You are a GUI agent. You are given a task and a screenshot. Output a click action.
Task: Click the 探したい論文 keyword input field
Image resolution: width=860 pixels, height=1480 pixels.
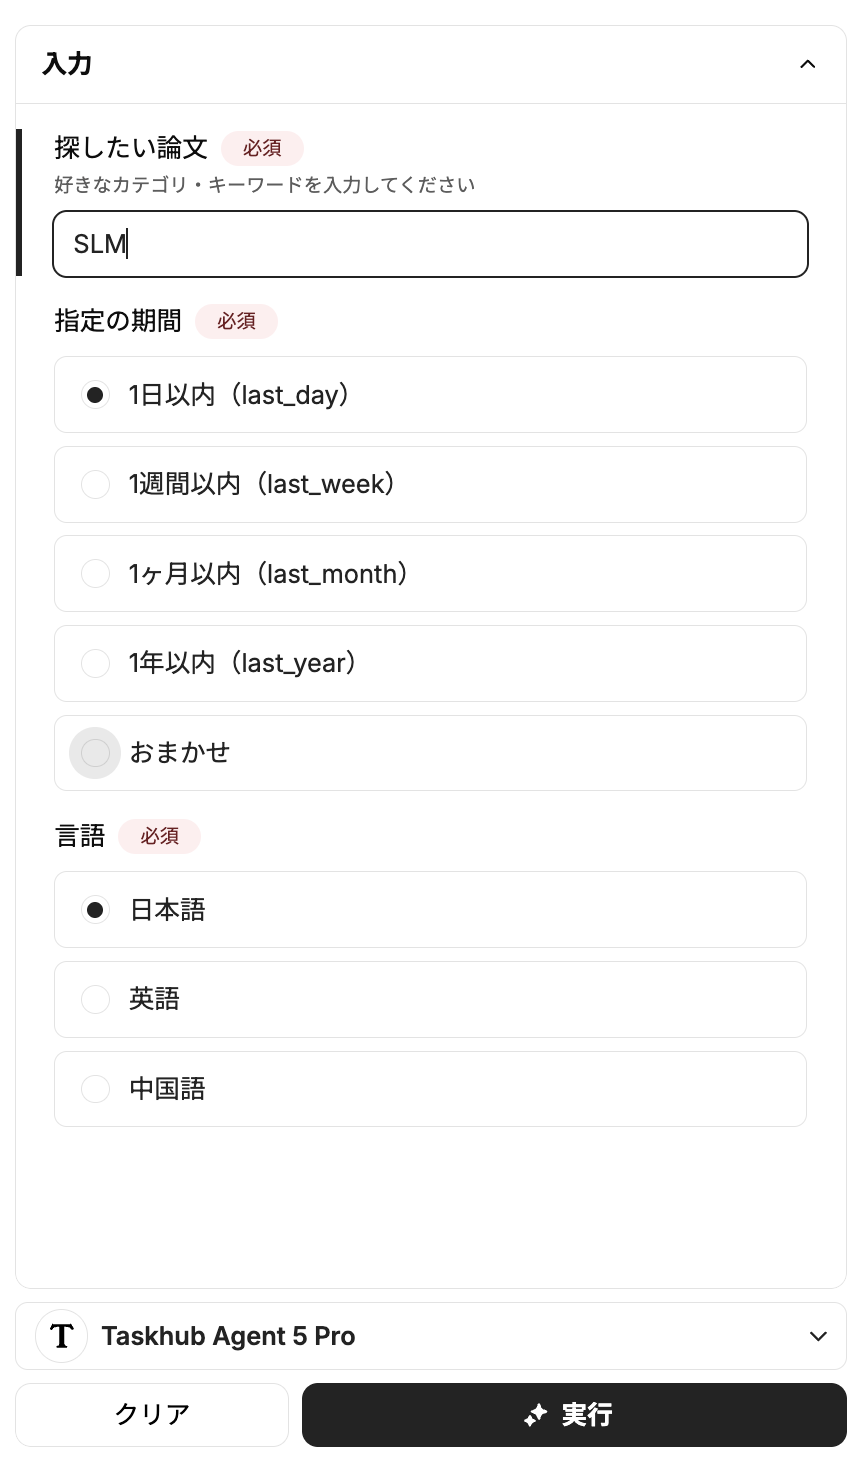coord(430,244)
